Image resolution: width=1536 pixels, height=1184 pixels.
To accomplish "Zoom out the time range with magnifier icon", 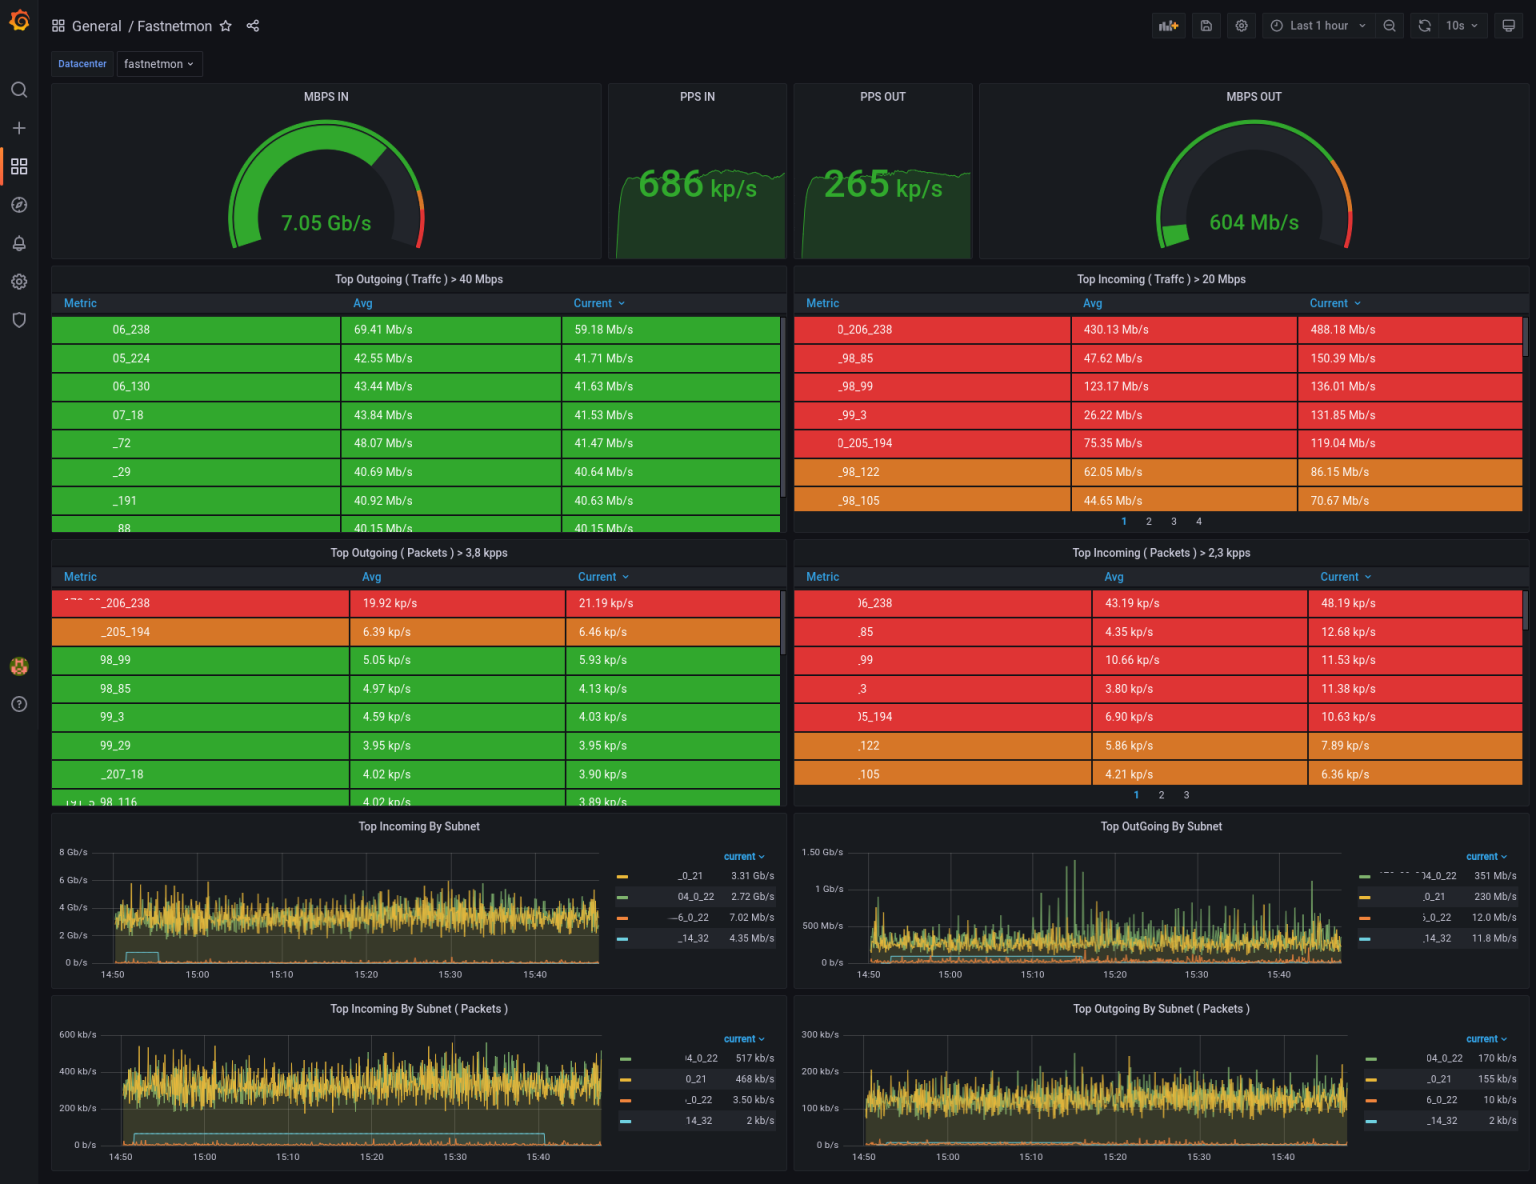I will (x=1390, y=25).
